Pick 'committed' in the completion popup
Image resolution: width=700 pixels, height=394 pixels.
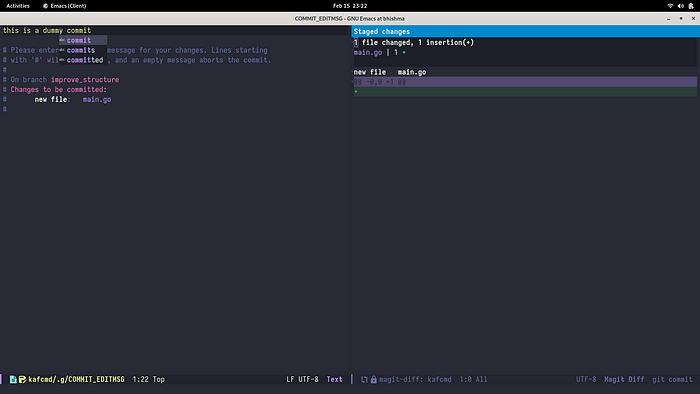pos(83,60)
